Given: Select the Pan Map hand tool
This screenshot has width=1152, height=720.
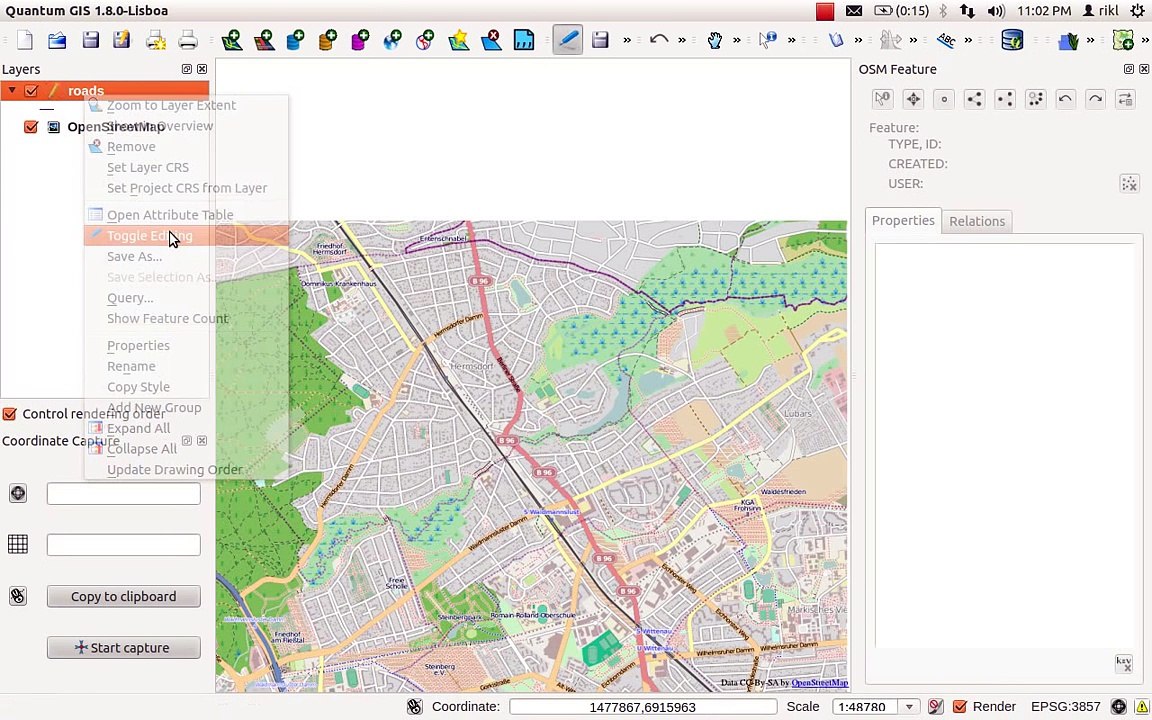Looking at the screenshot, I should pos(714,40).
